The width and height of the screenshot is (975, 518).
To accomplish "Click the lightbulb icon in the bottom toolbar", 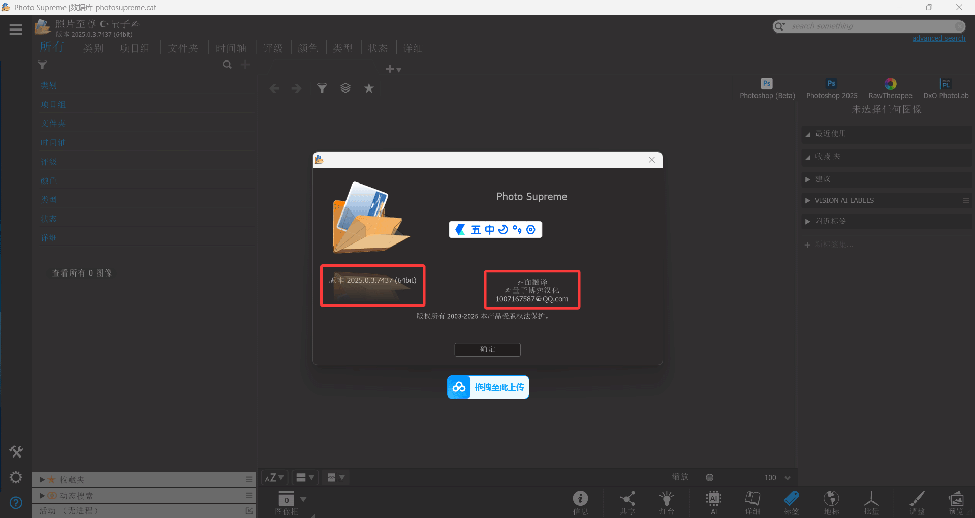I will 666,501.
